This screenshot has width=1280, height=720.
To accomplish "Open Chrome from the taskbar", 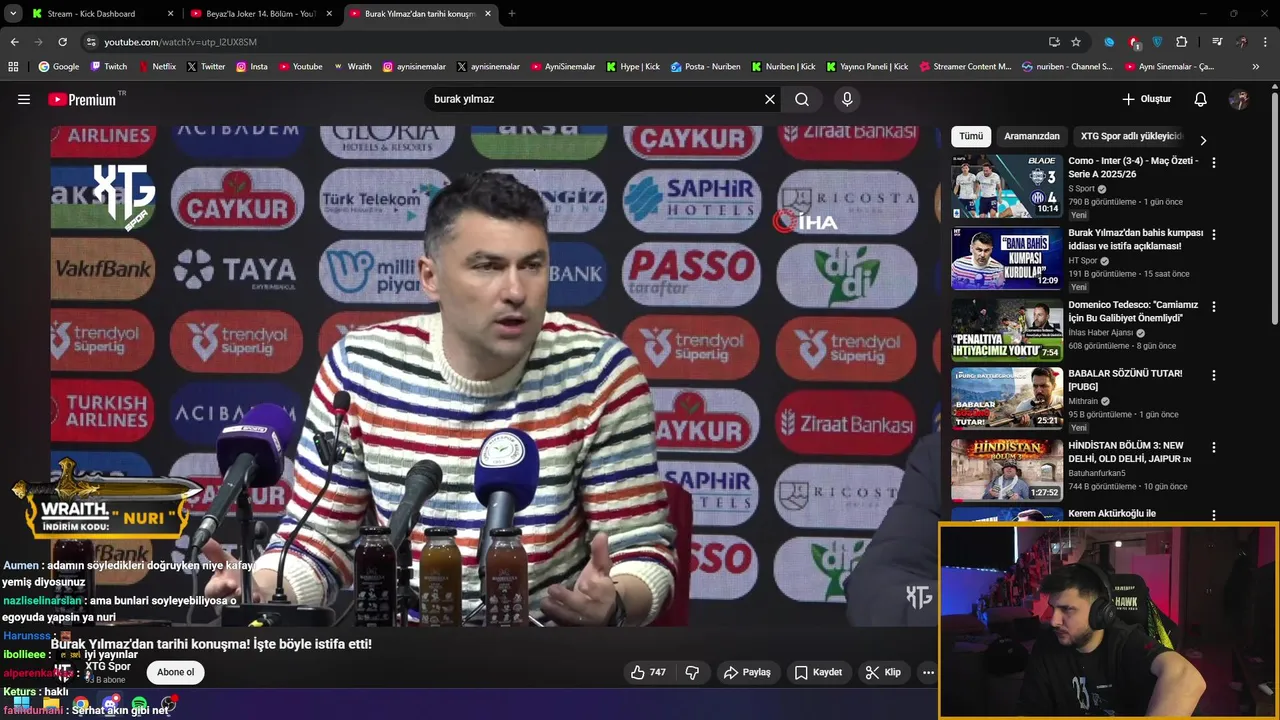I will (80, 704).
